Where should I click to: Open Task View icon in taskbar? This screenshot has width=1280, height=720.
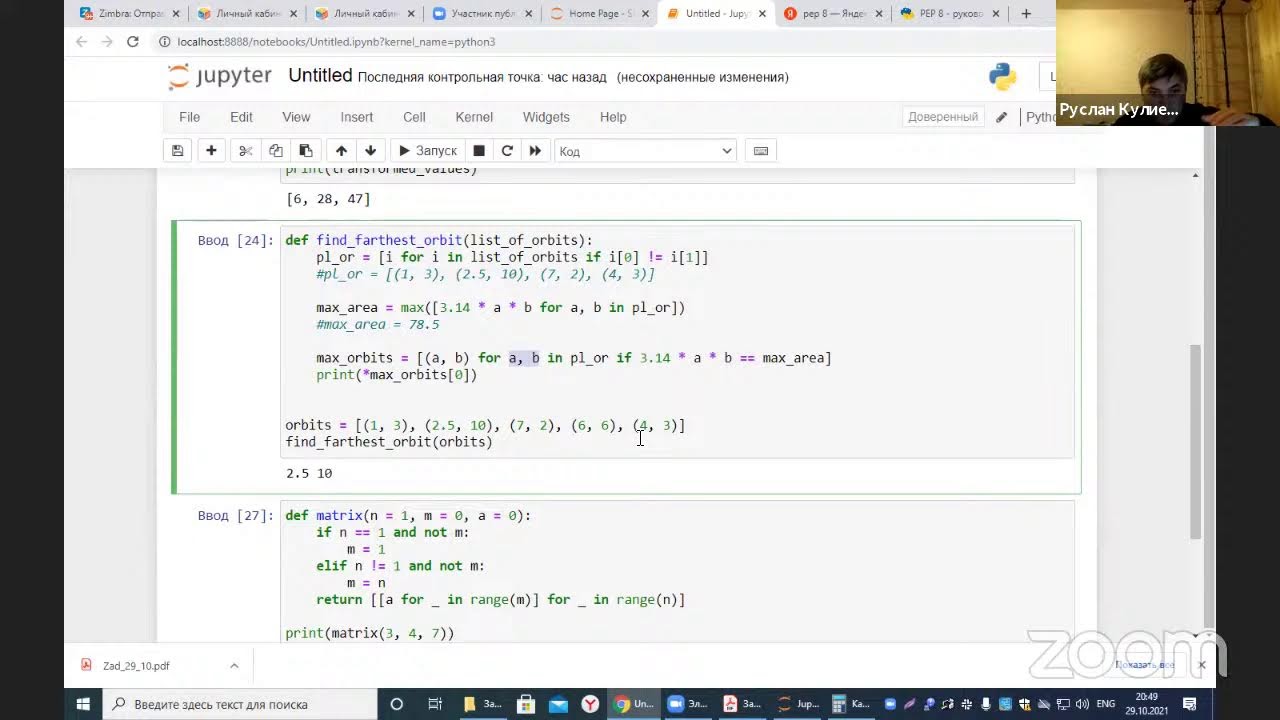(435, 704)
